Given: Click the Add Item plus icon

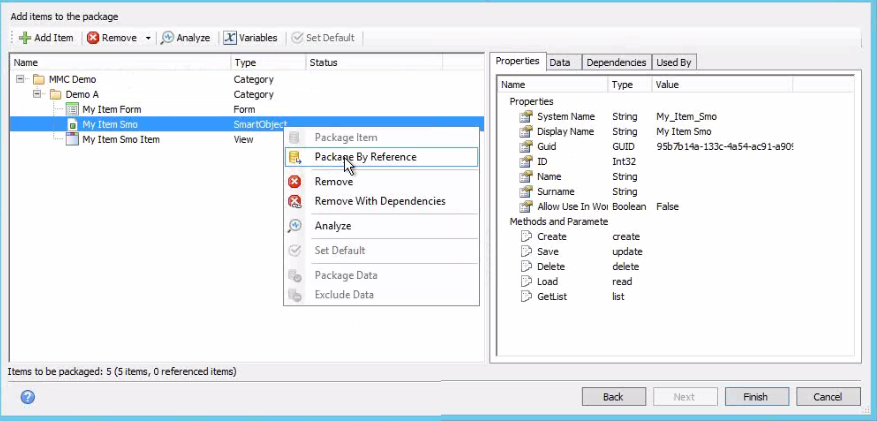Looking at the screenshot, I should tap(25, 38).
